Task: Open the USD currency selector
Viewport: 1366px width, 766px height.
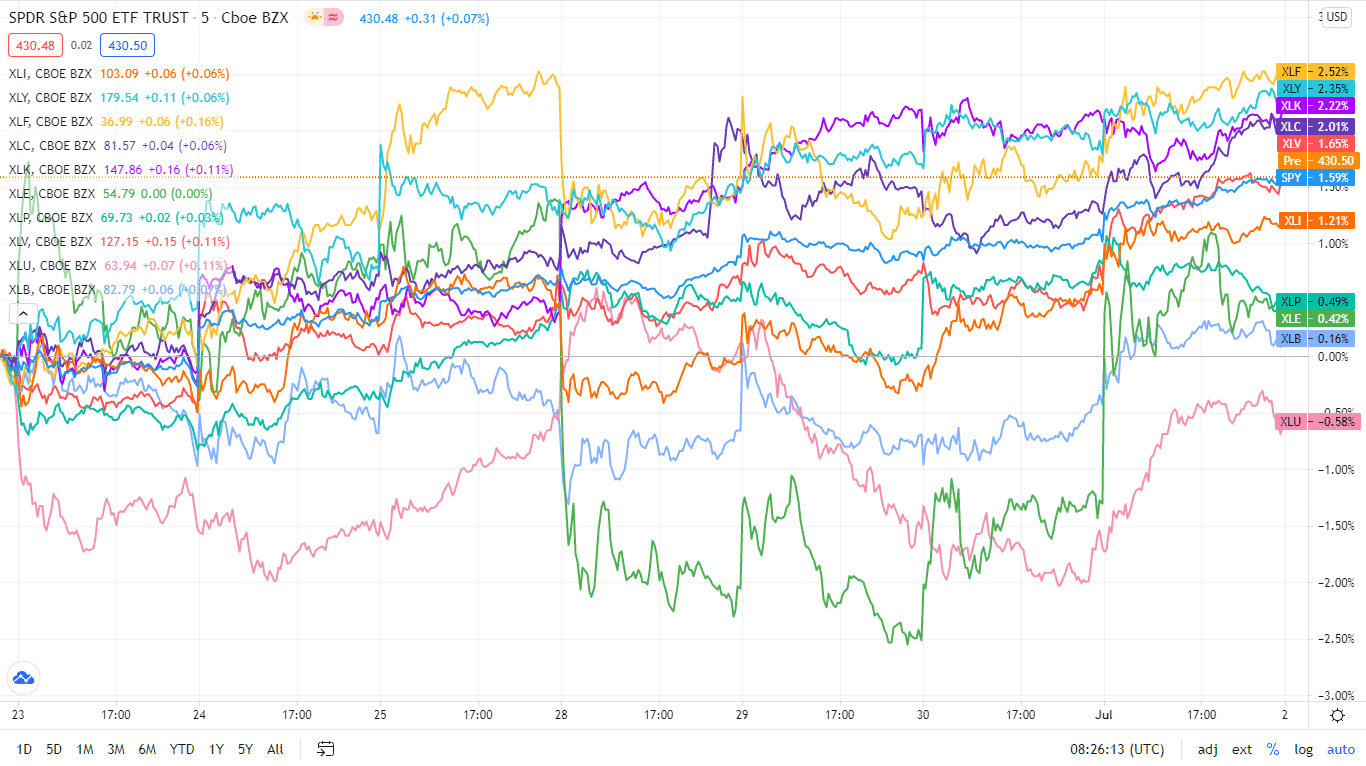Action: 1337,17
